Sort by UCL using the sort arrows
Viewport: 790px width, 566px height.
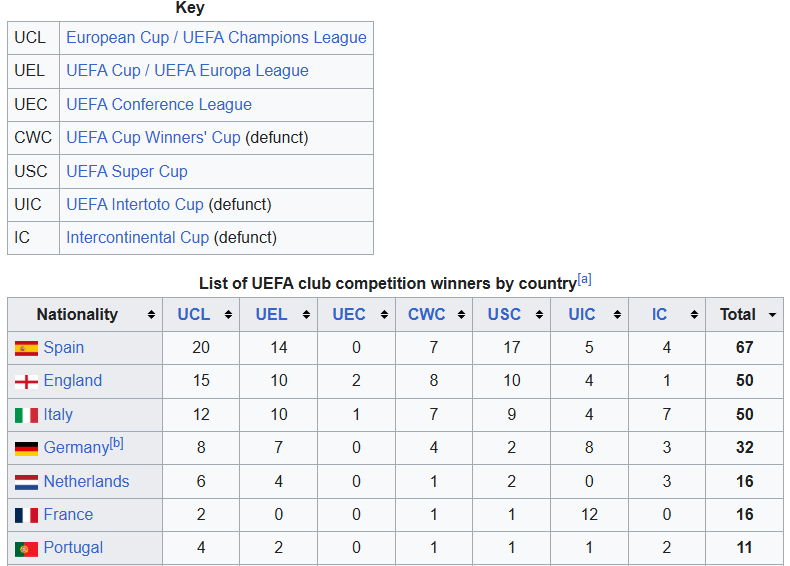(x=228, y=315)
